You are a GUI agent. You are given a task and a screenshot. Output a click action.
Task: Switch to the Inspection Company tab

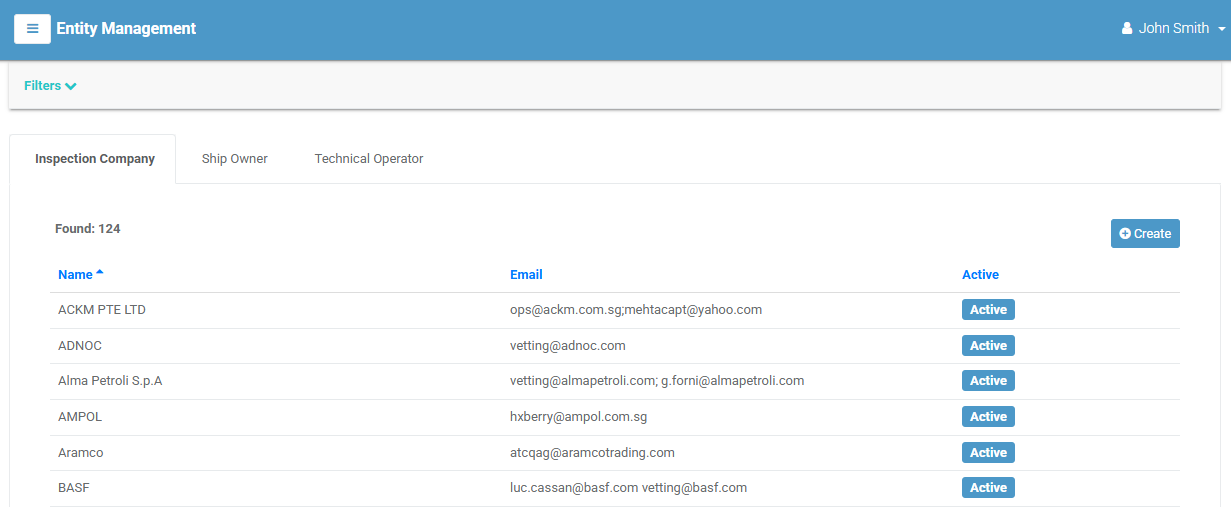coord(94,159)
